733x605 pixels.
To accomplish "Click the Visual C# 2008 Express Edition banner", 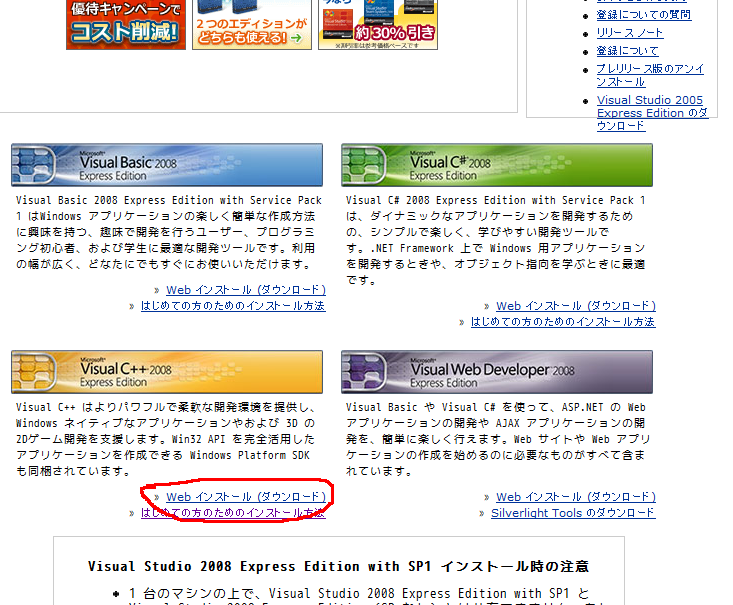I will click(497, 165).
